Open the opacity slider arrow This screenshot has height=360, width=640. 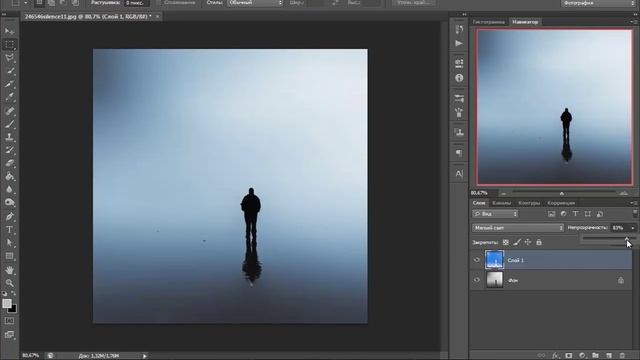coord(633,228)
